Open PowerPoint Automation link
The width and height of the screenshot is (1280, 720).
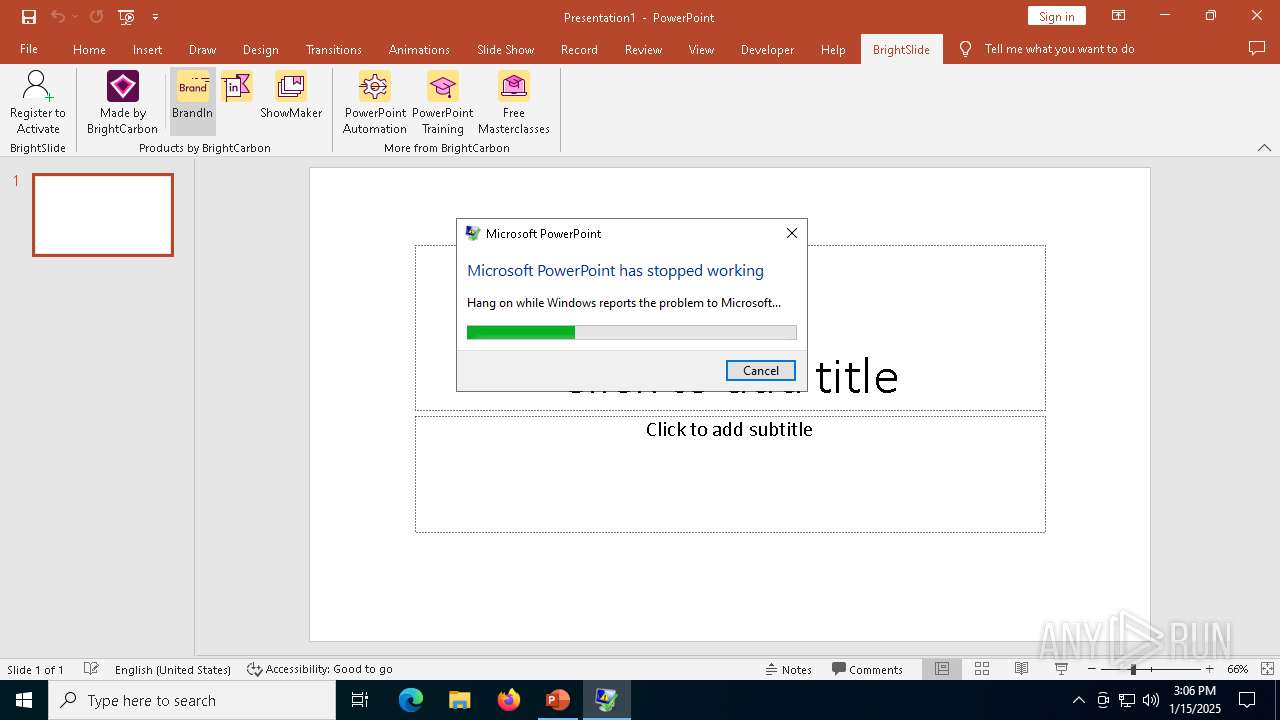tap(375, 102)
